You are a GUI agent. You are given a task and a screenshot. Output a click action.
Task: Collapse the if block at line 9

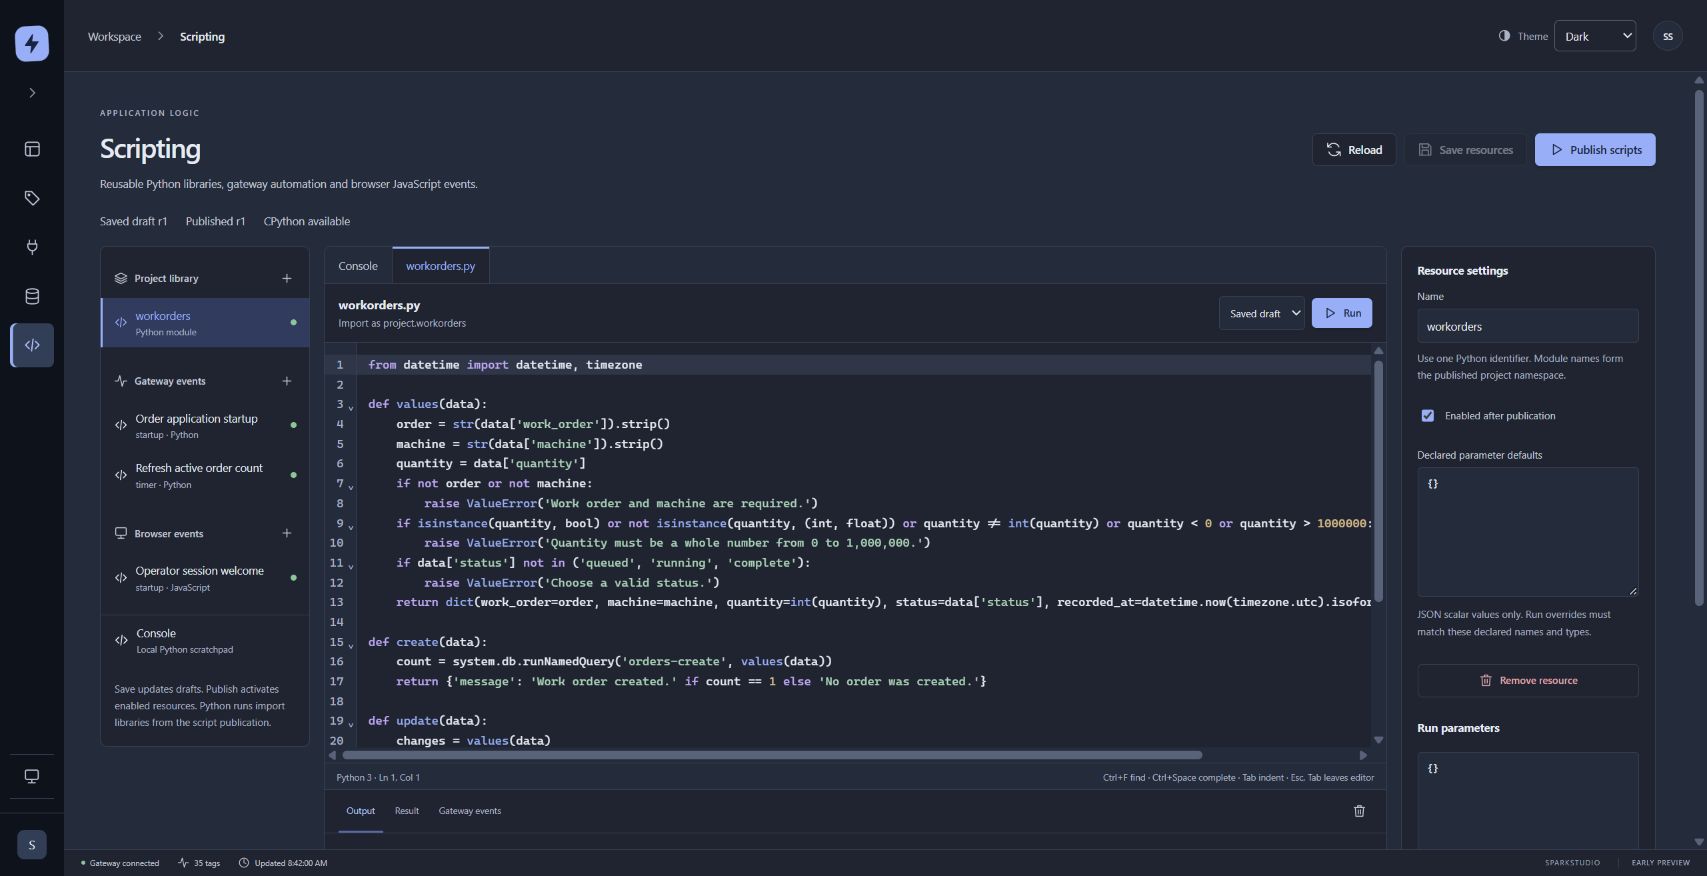coord(351,527)
